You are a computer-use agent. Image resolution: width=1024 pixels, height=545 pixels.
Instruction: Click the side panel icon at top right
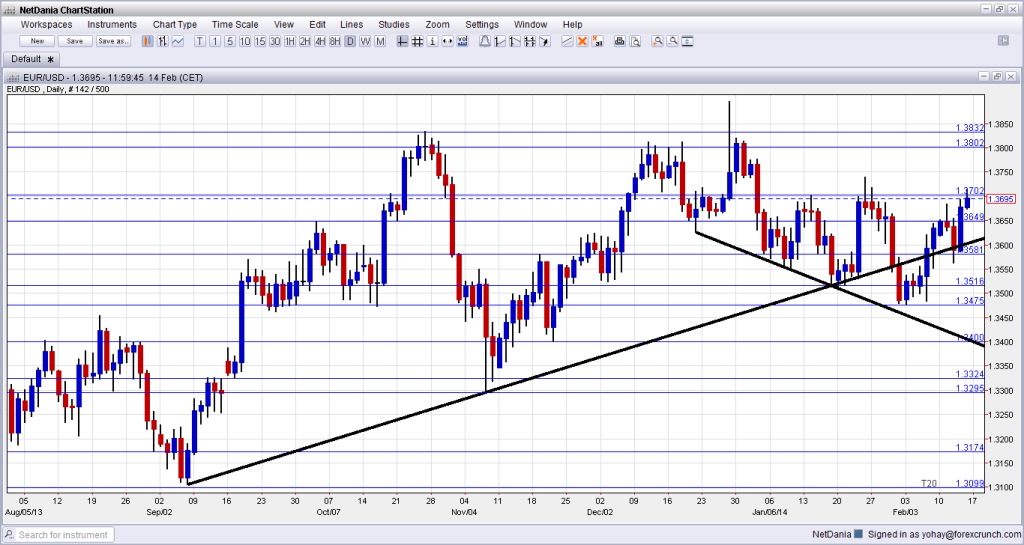(1004, 40)
